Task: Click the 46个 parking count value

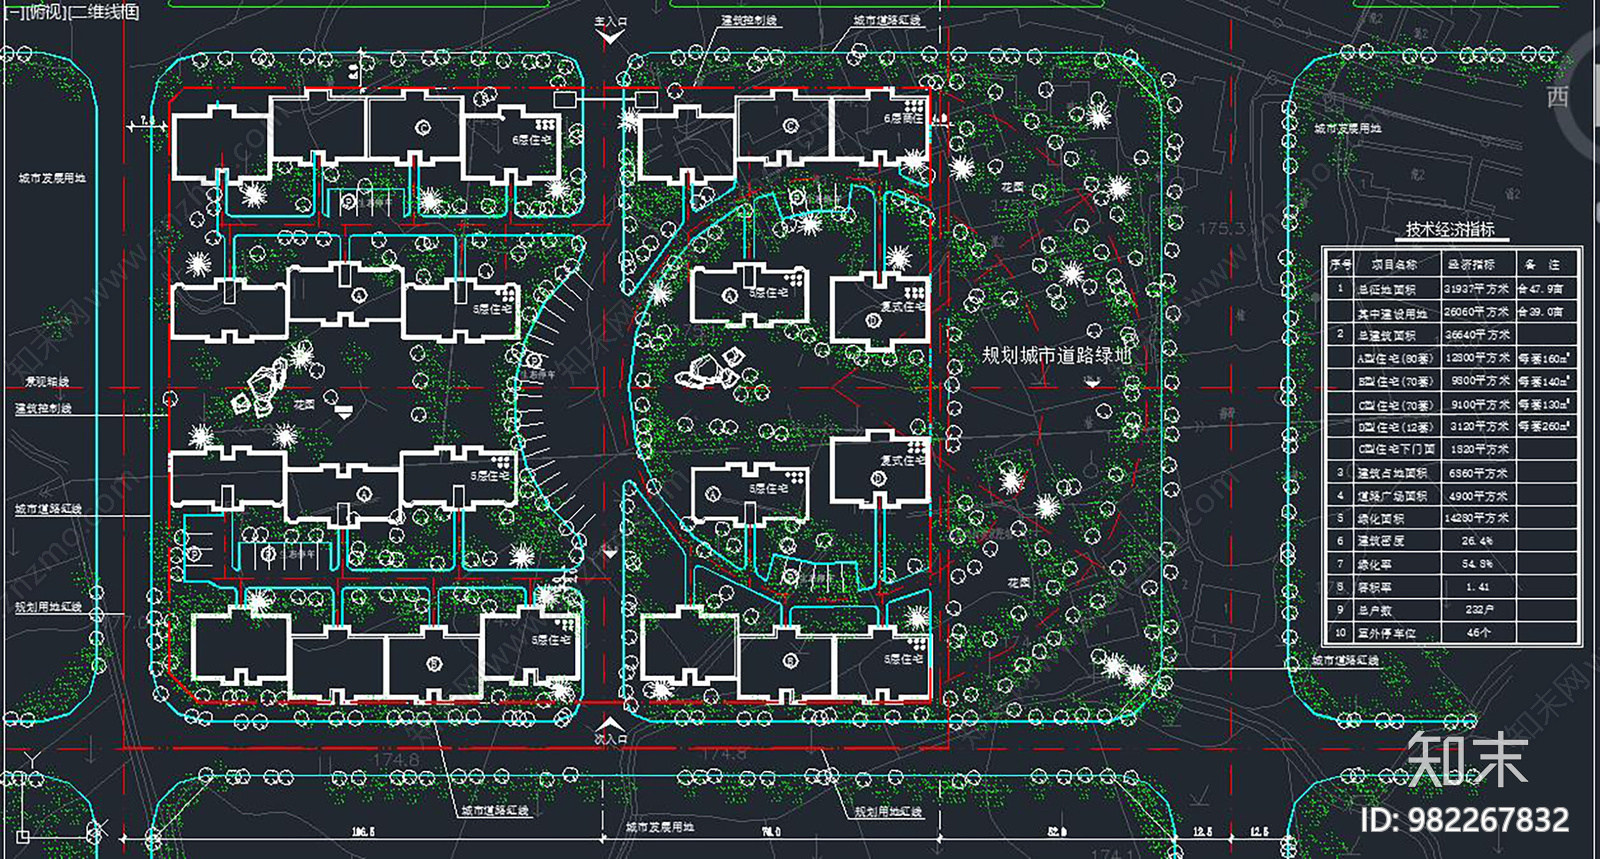Action: click(x=1478, y=633)
